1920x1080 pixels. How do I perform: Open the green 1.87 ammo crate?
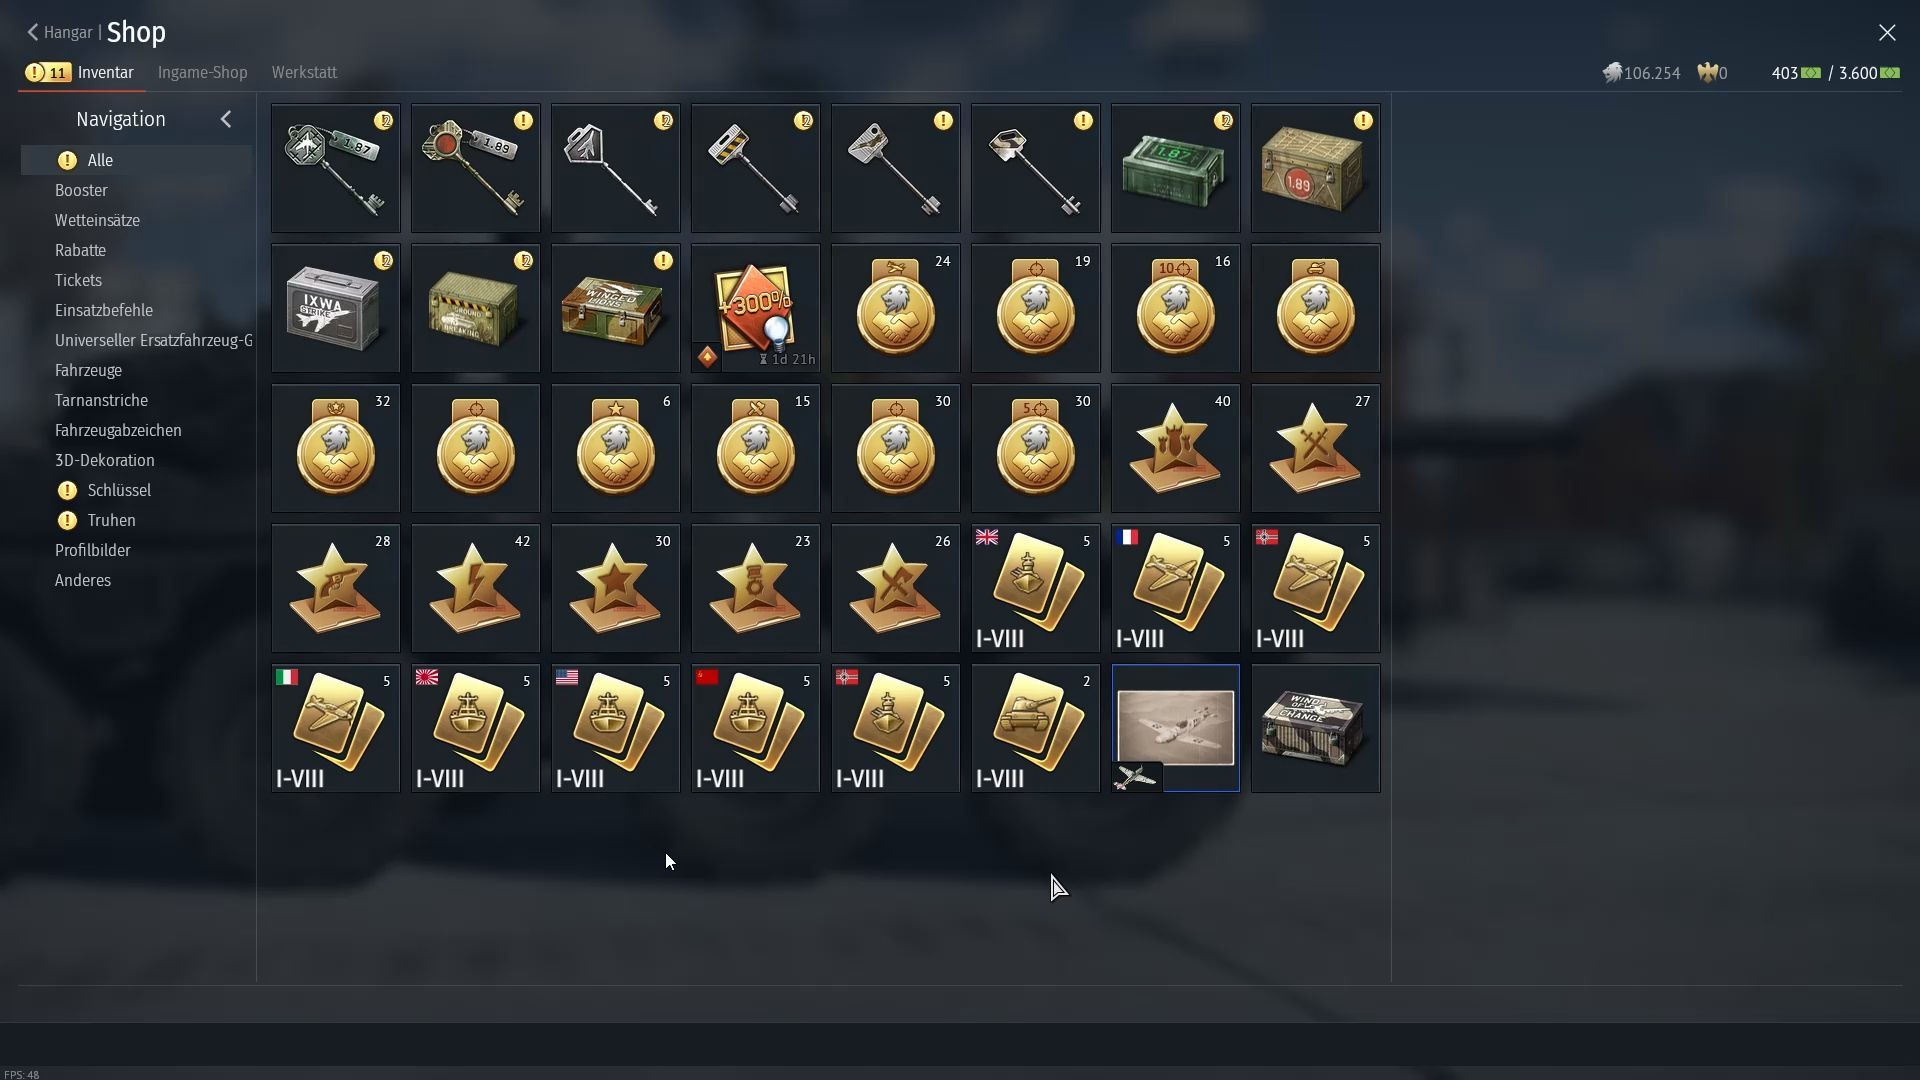pos(1175,168)
